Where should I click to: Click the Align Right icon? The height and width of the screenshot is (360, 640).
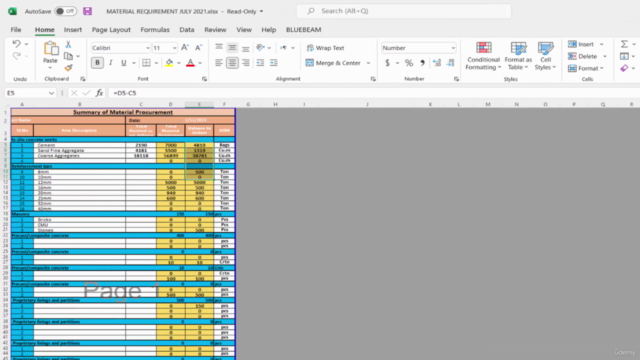pos(245,63)
